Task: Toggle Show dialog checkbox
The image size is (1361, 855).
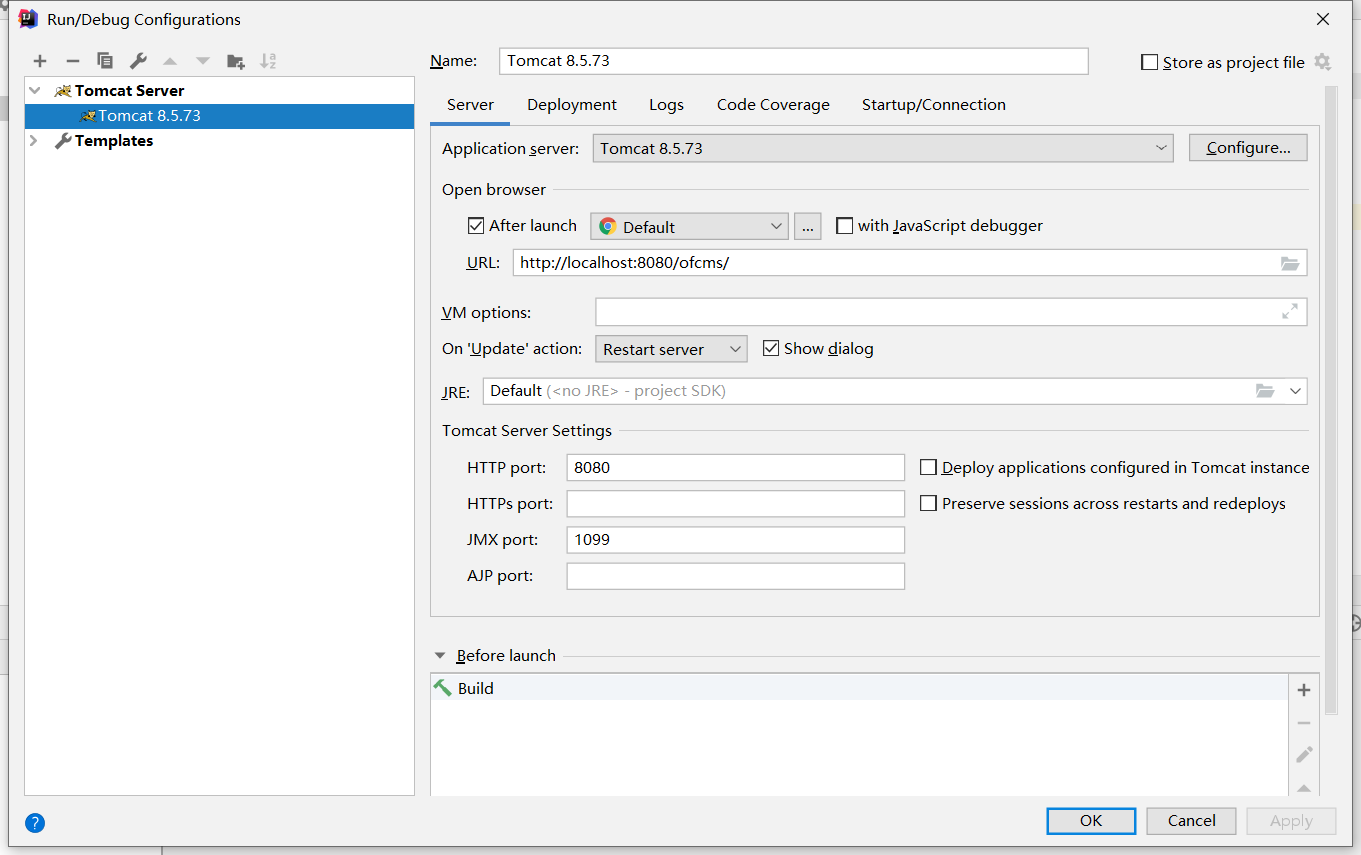Action: (771, 348)
